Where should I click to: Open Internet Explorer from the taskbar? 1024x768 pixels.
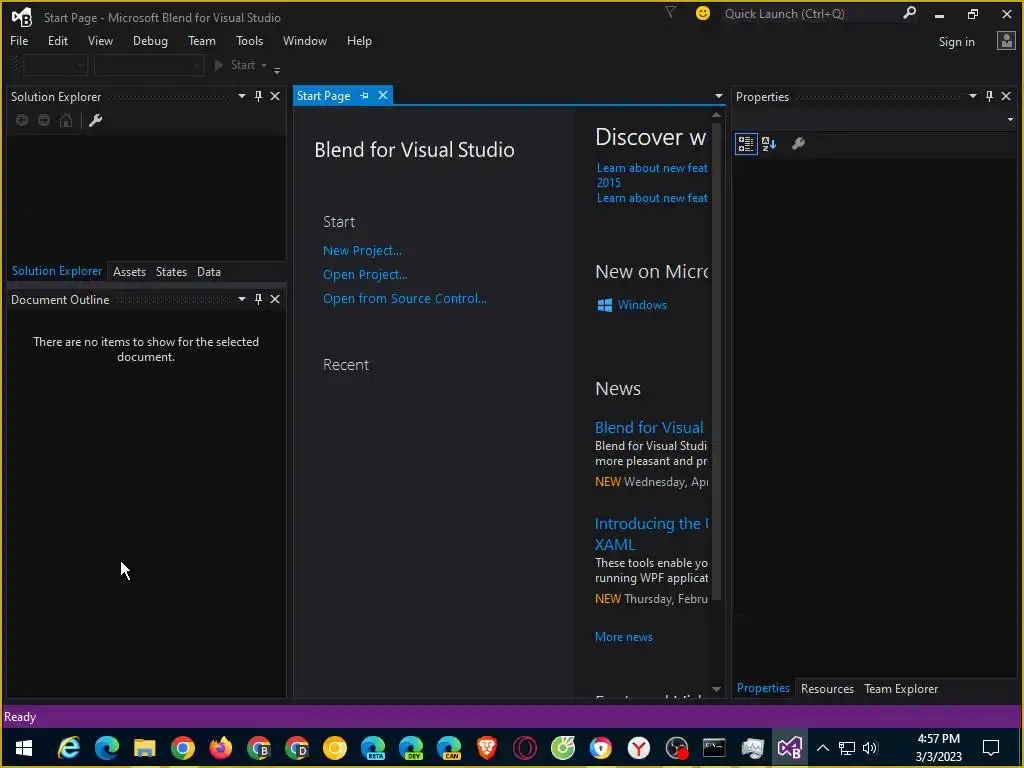69,748
